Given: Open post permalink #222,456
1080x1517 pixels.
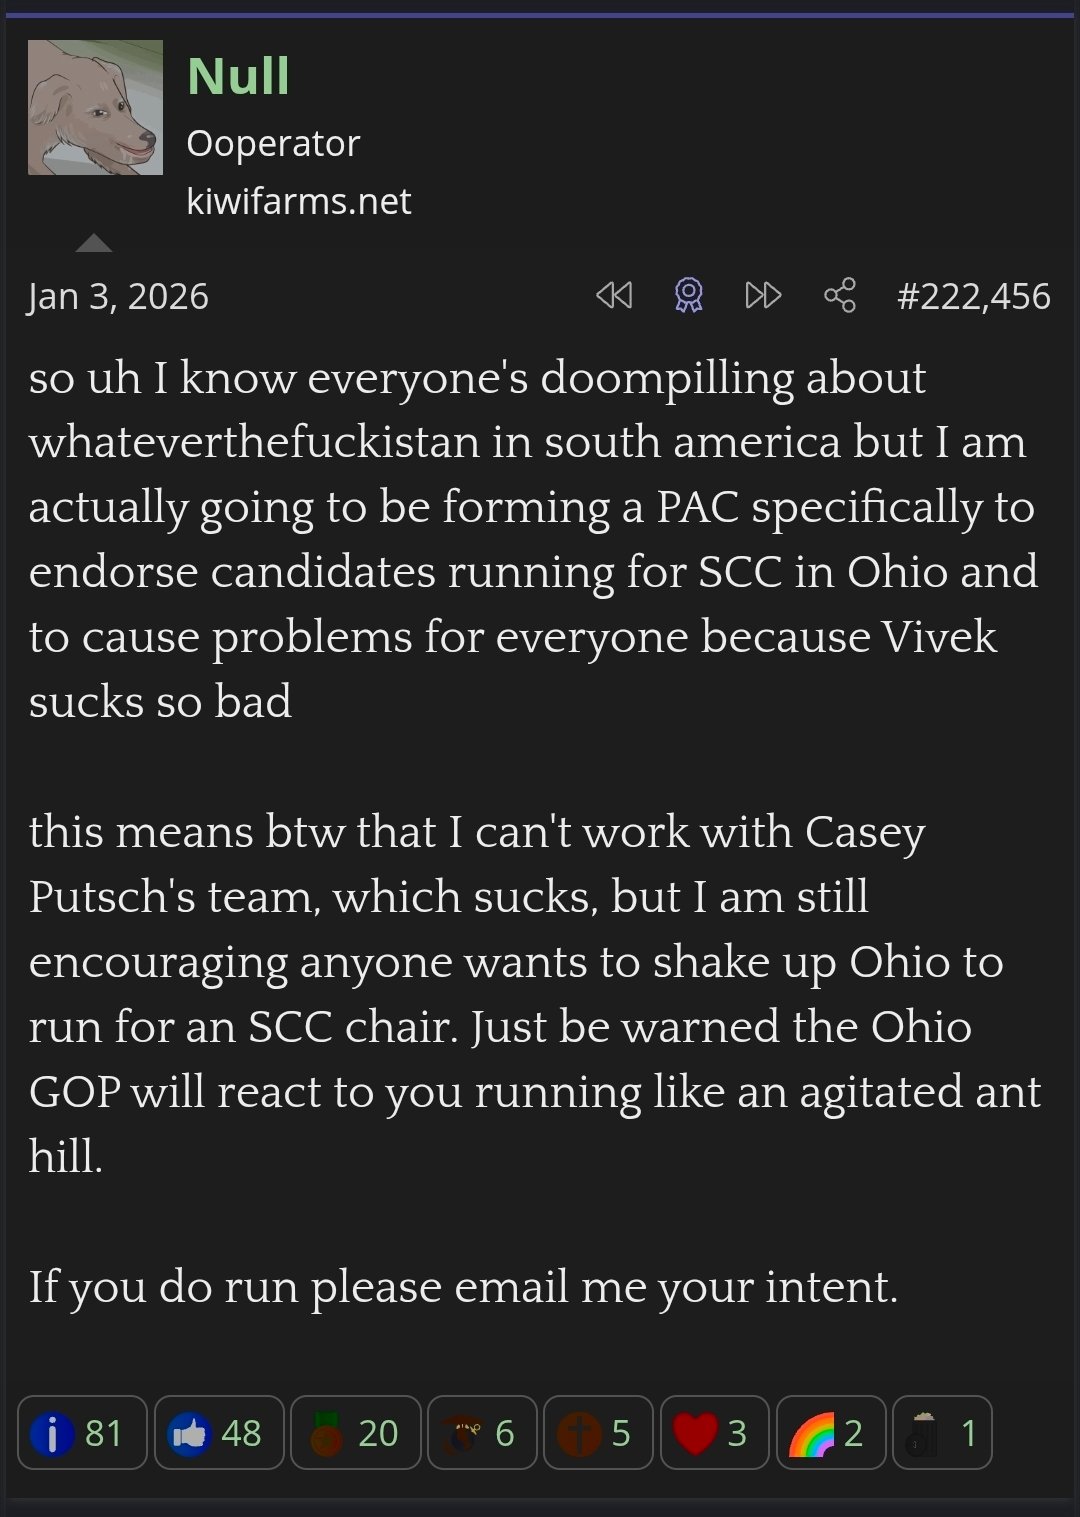Looking at the screenshot, I should coord(973,296).
